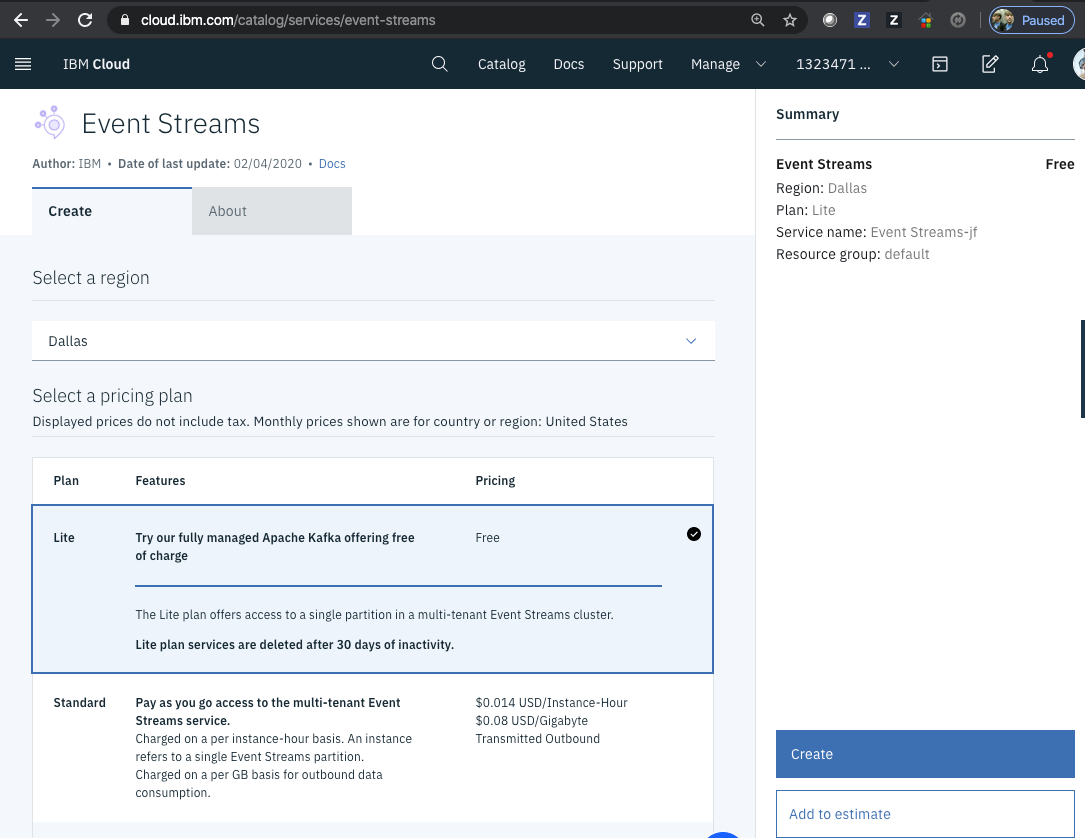Switch to the About tab
The height and width of the screenshot is (838, 1085).
tap(227, 211)
